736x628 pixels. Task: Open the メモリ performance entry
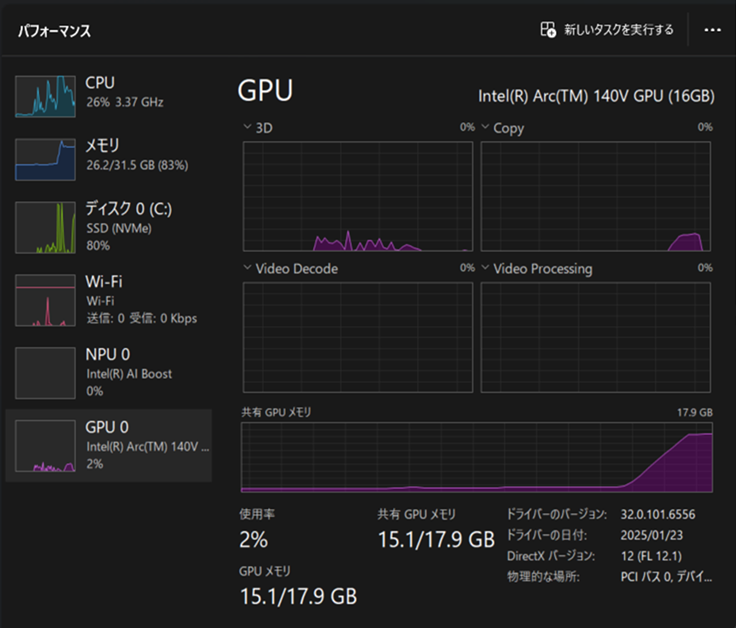pyautogui.click(x=108, y=160)
